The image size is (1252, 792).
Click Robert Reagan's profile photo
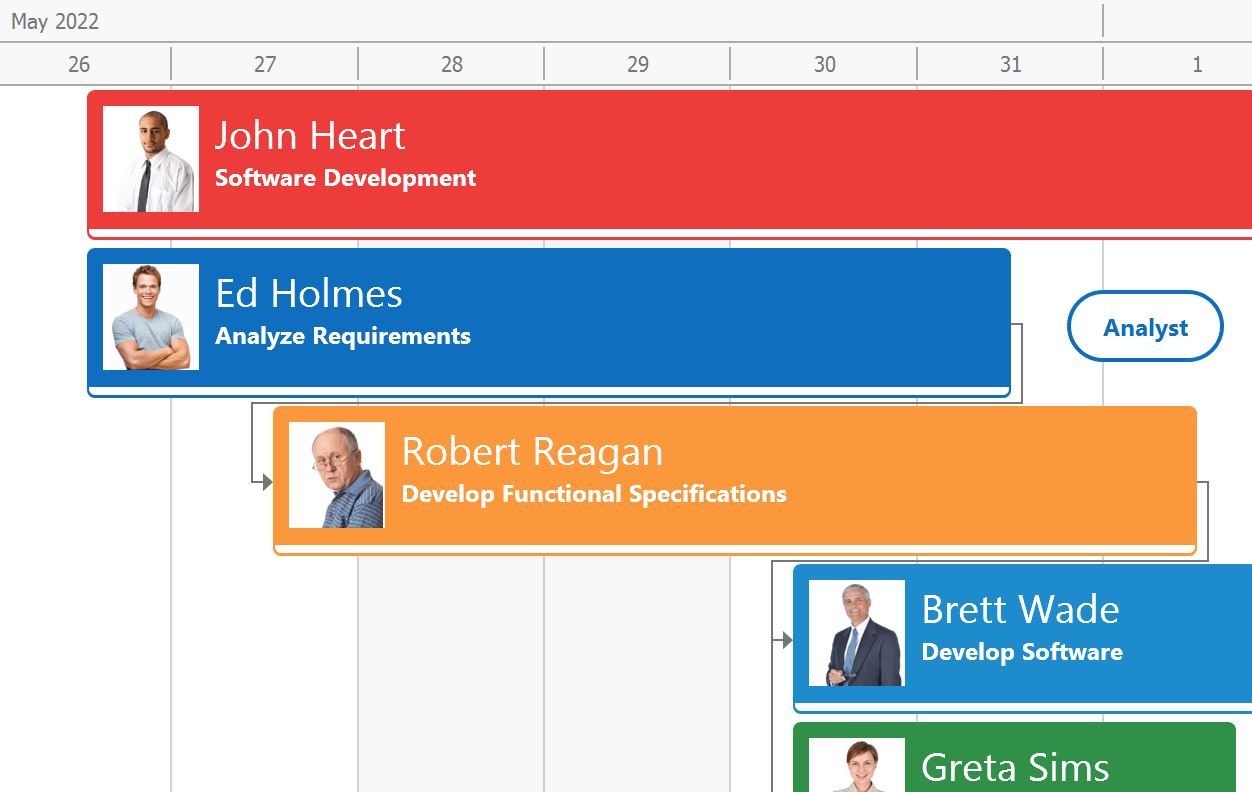[x=337, y=475]
